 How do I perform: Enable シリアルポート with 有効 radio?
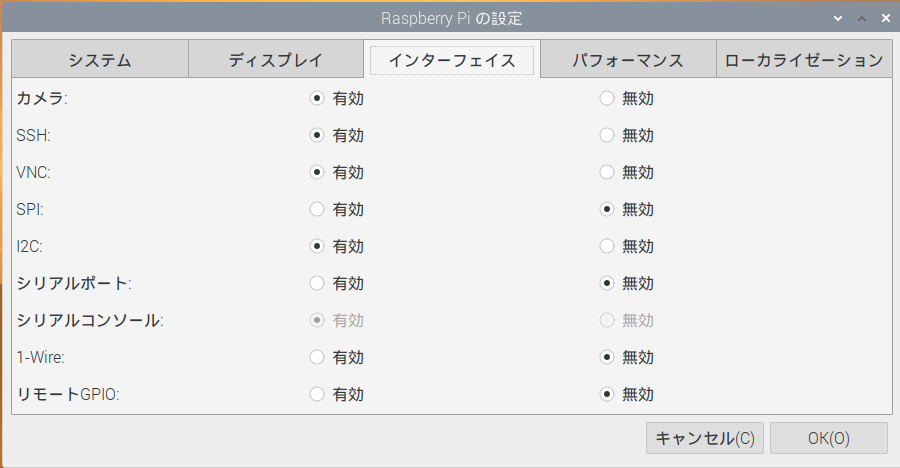pos(317,283)
